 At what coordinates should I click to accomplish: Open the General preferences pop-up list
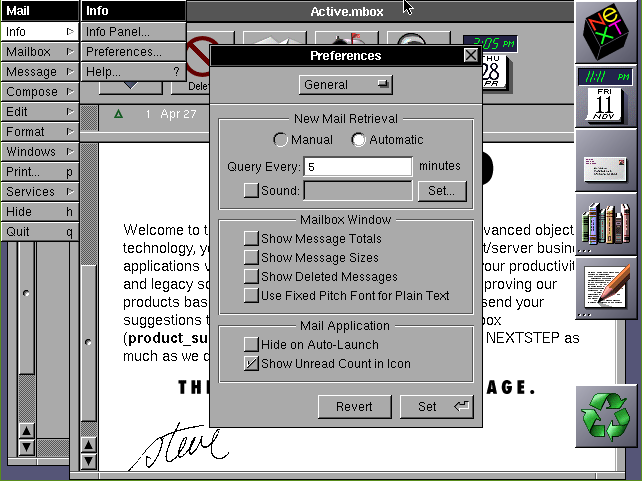tap(346, 85)
